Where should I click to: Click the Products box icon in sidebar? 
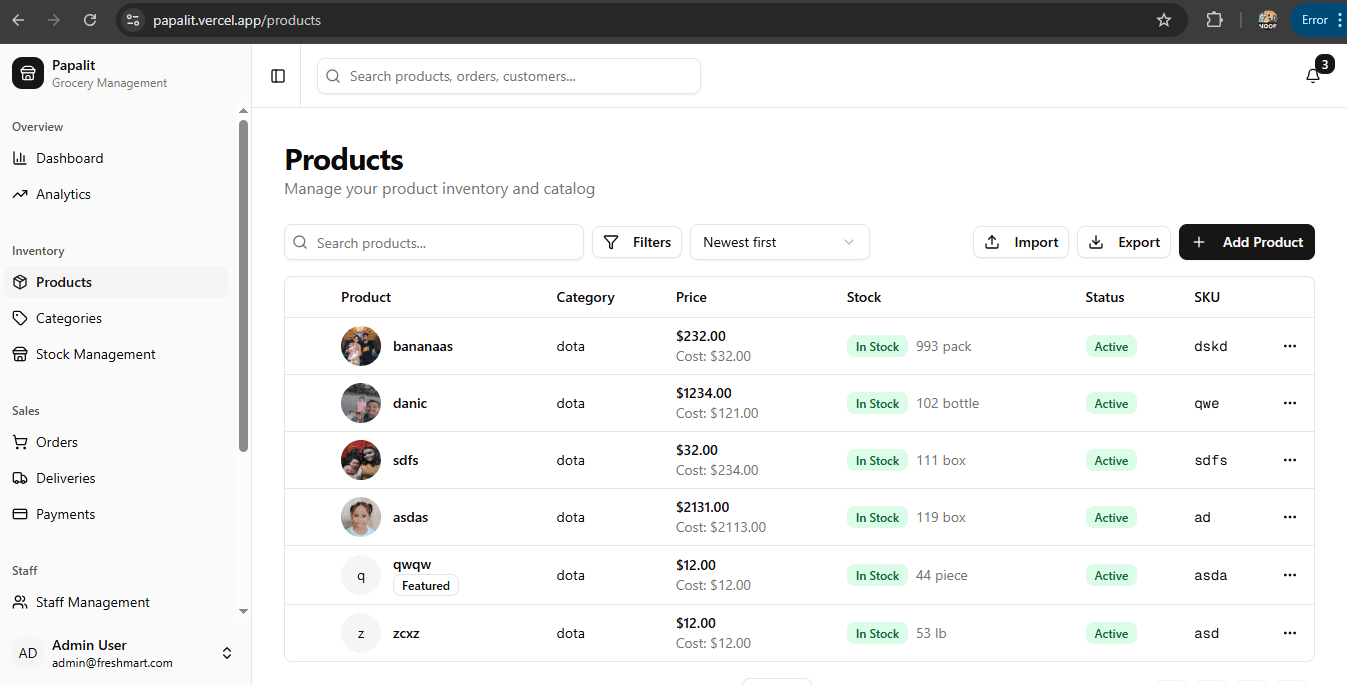point(20,282)
